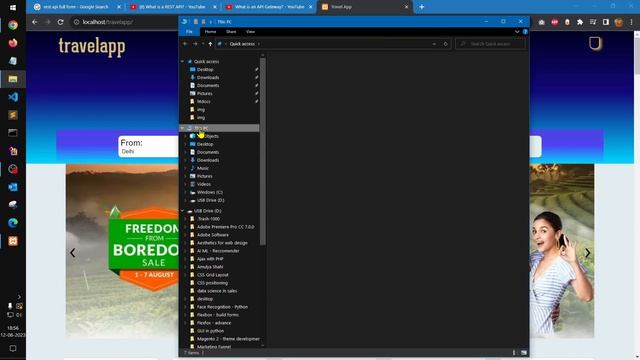Click the back arrow in File Explorer
Viewport: 640px width, 360px height.
point(185,44)
